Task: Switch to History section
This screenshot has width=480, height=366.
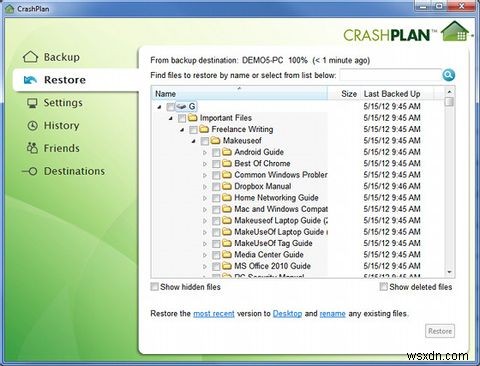Action: [61, 125]
